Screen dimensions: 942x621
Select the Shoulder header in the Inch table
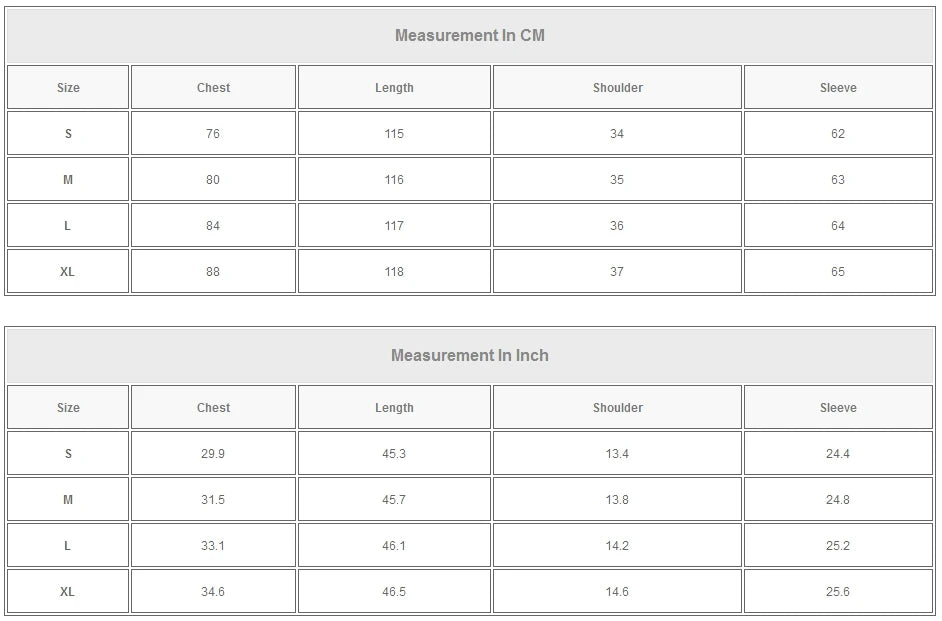click(617, 408)
